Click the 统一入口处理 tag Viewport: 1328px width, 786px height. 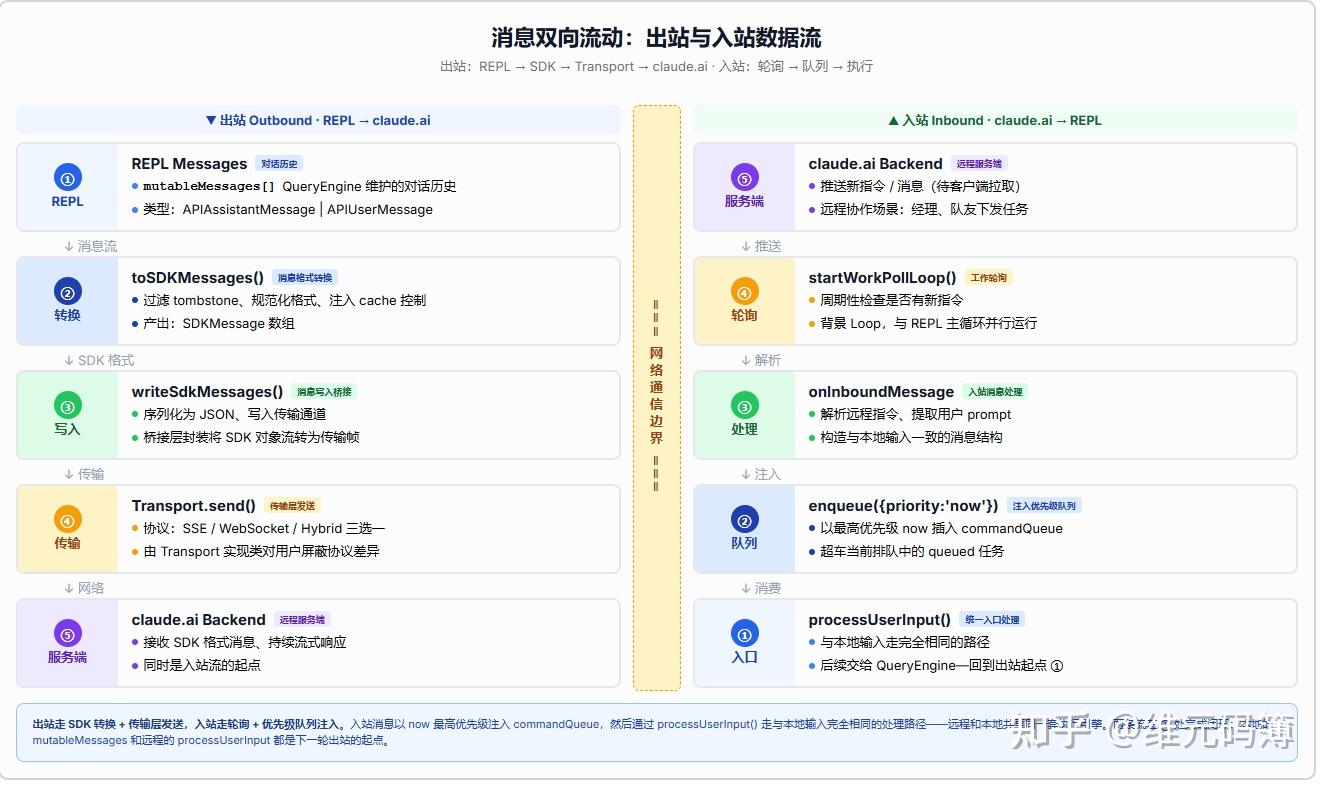pyautogui.click(x=992, y=620)
